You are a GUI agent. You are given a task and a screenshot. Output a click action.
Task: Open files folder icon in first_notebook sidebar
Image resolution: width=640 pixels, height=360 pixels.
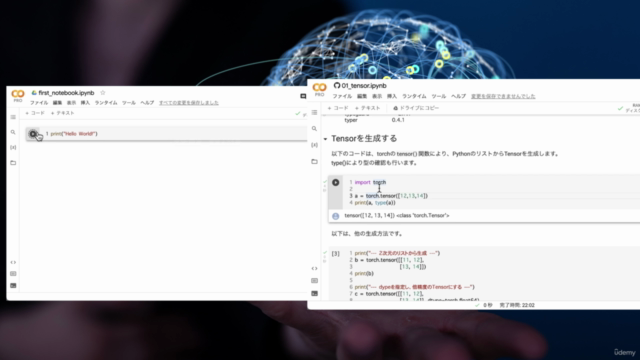(13, 162)
